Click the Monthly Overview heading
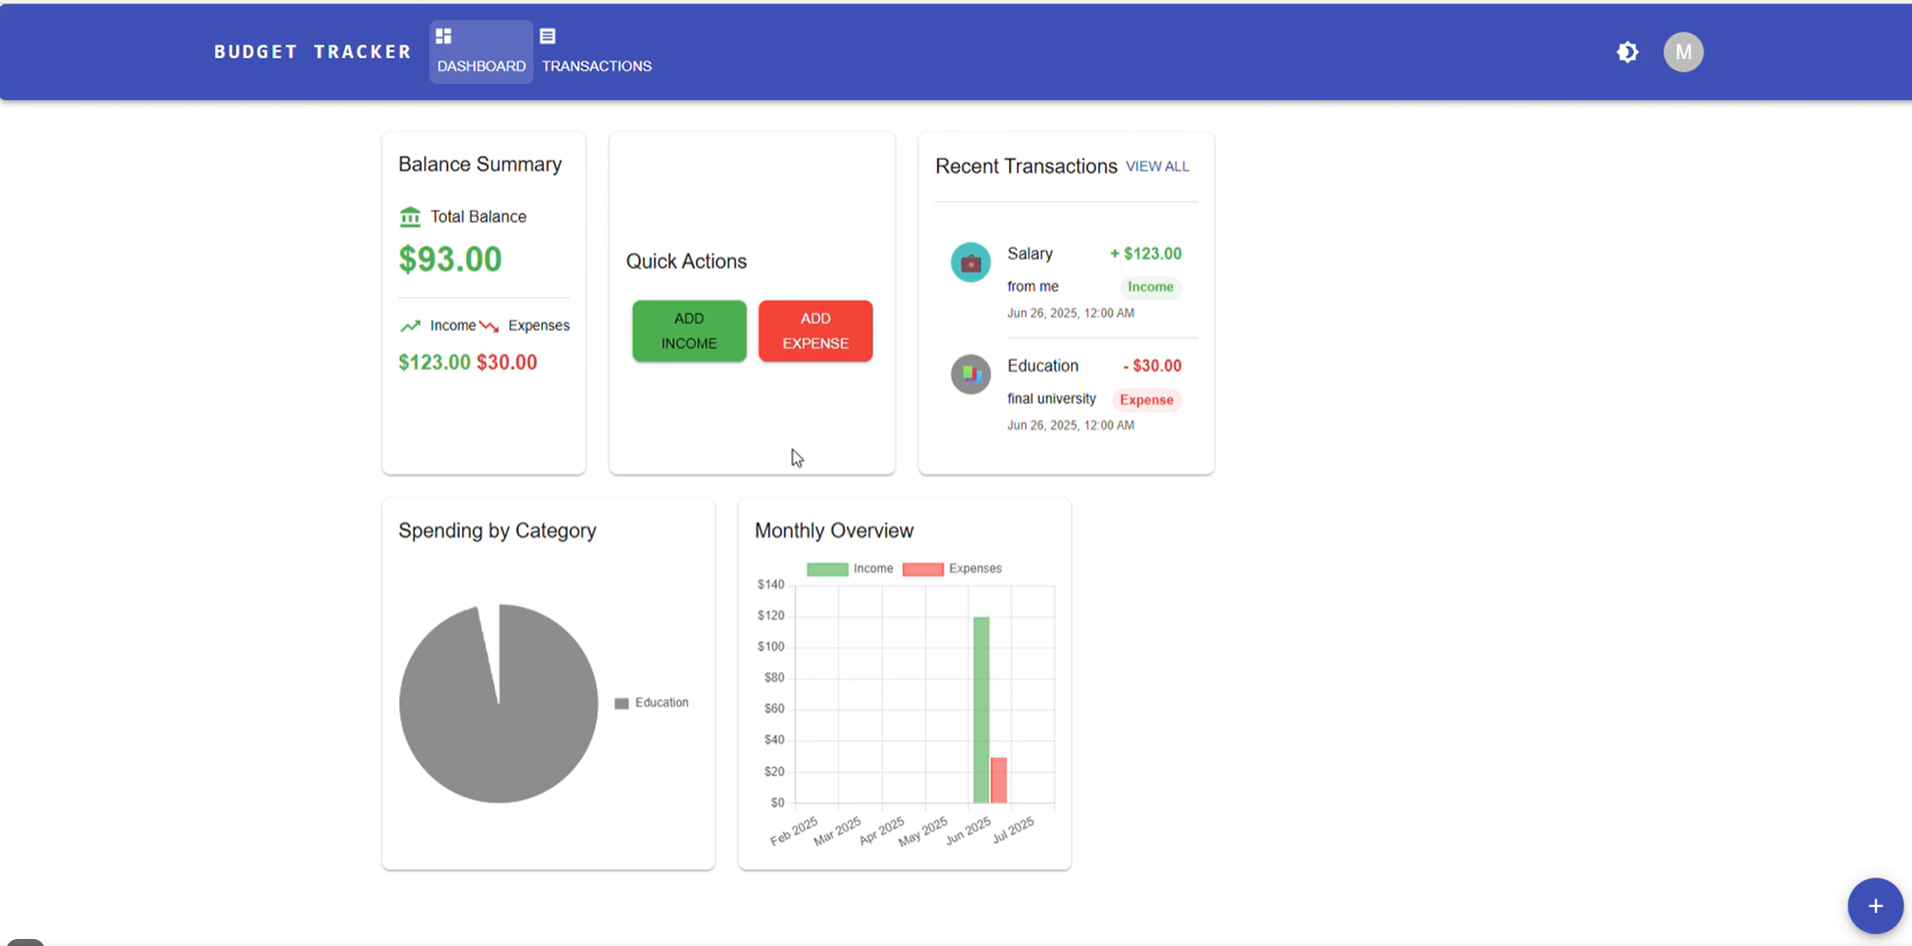1912x946 pixels. pos(834,531)
